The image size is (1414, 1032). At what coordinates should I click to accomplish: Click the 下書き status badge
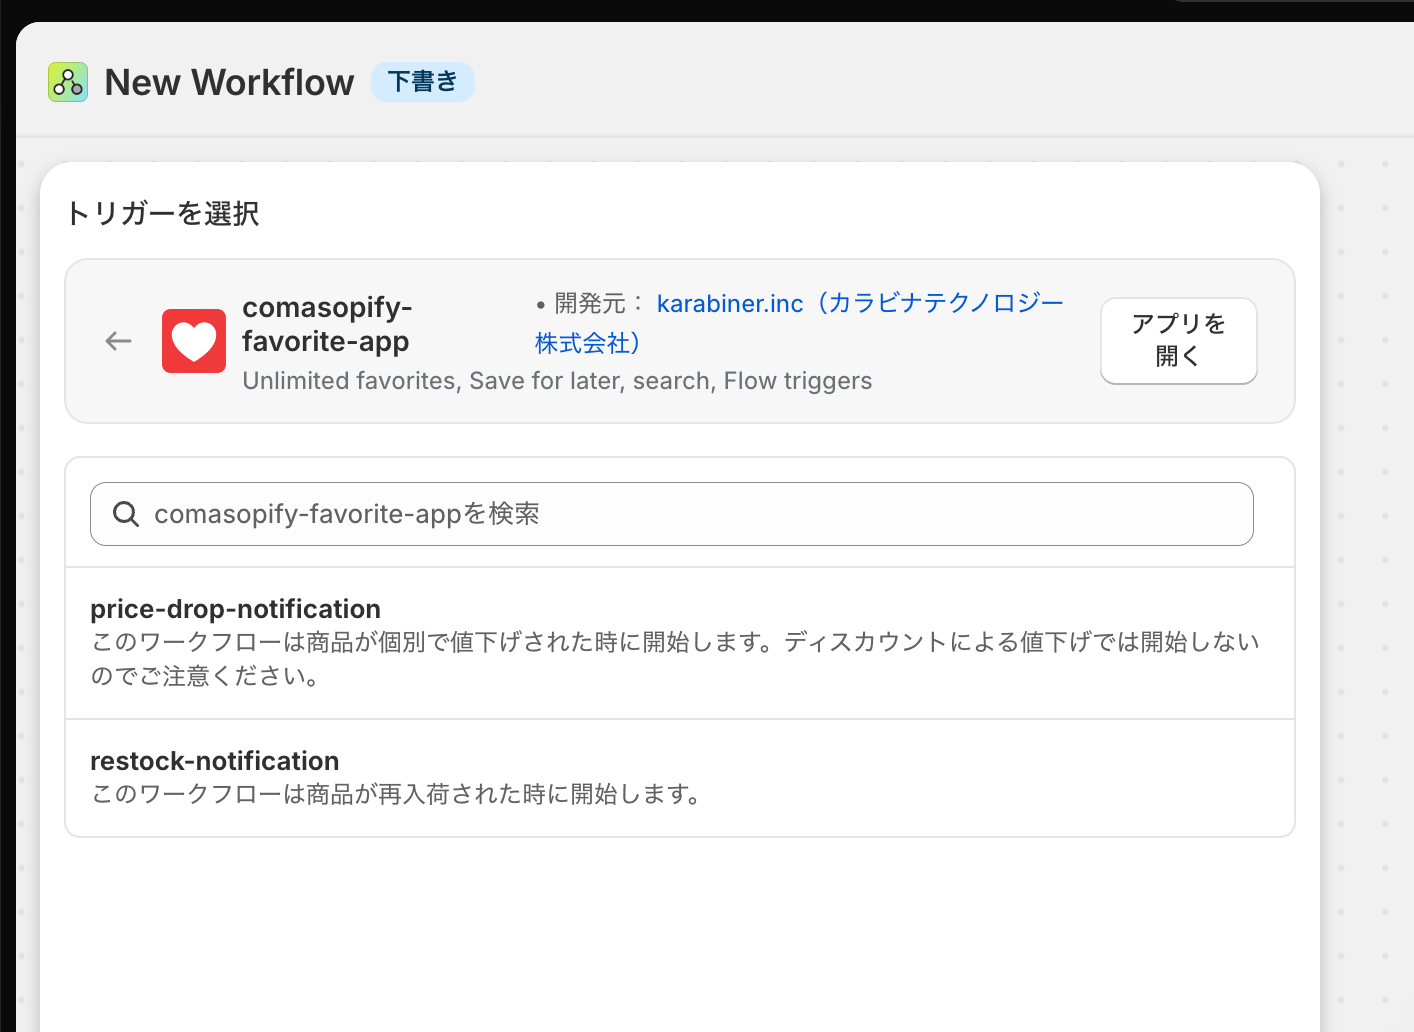(x=423, y=82)
